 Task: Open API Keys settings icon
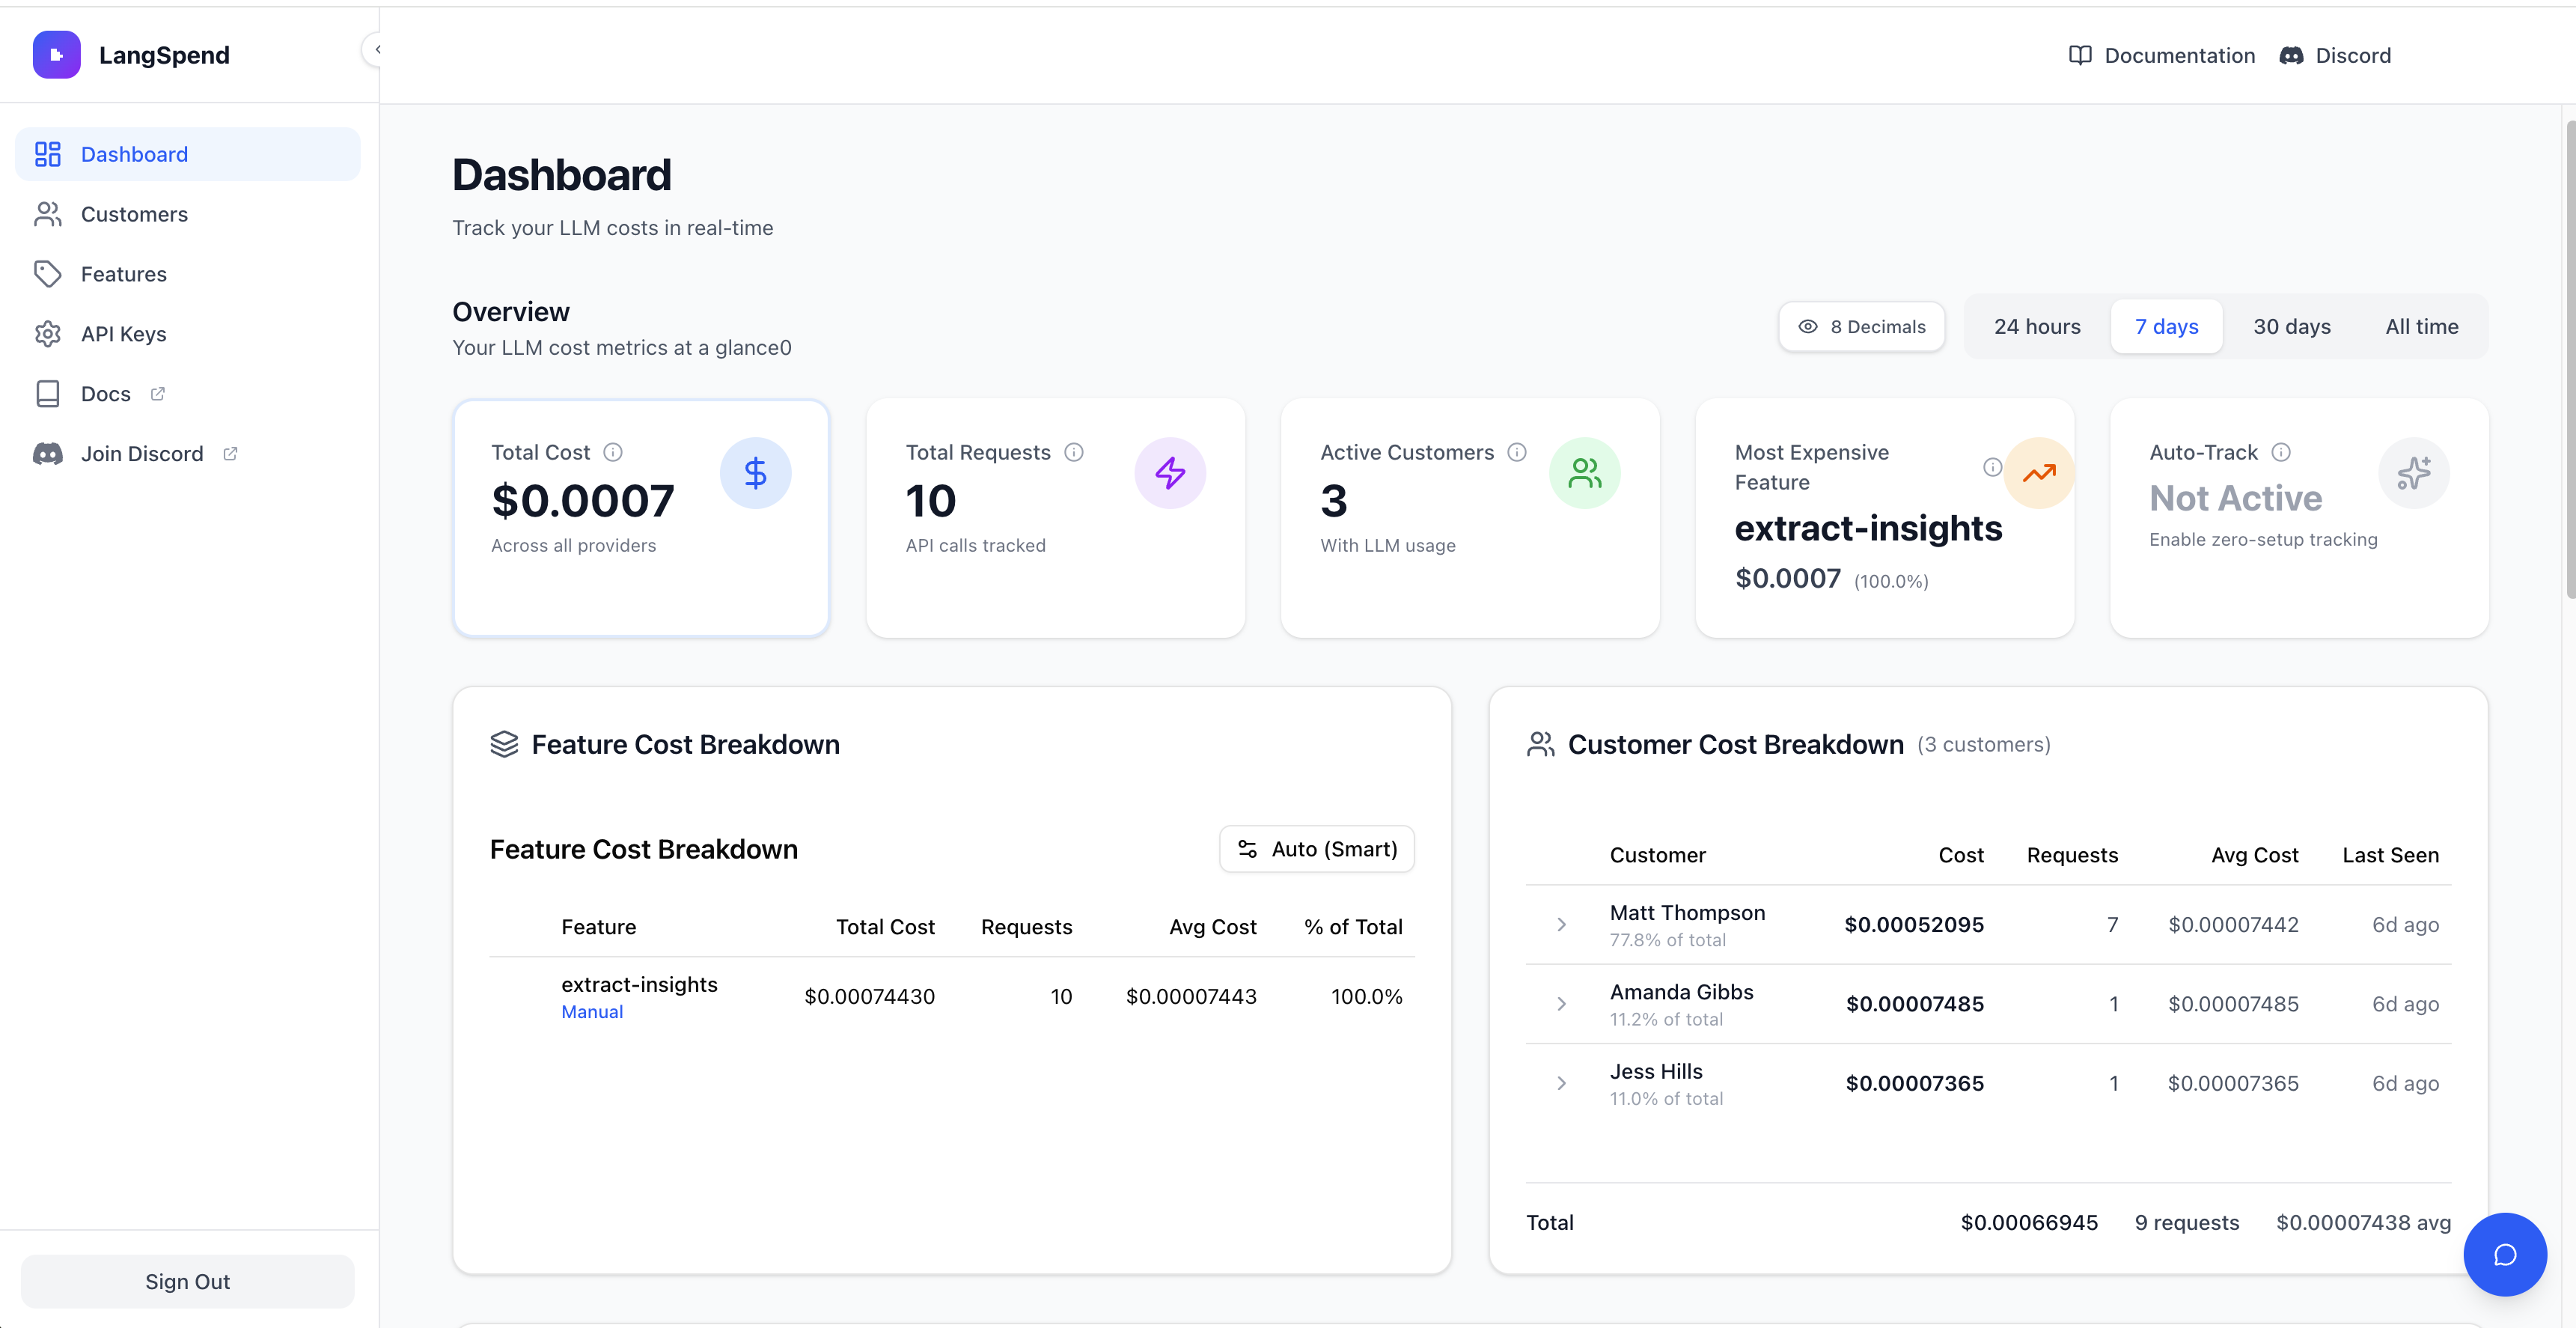click(47, 333)
